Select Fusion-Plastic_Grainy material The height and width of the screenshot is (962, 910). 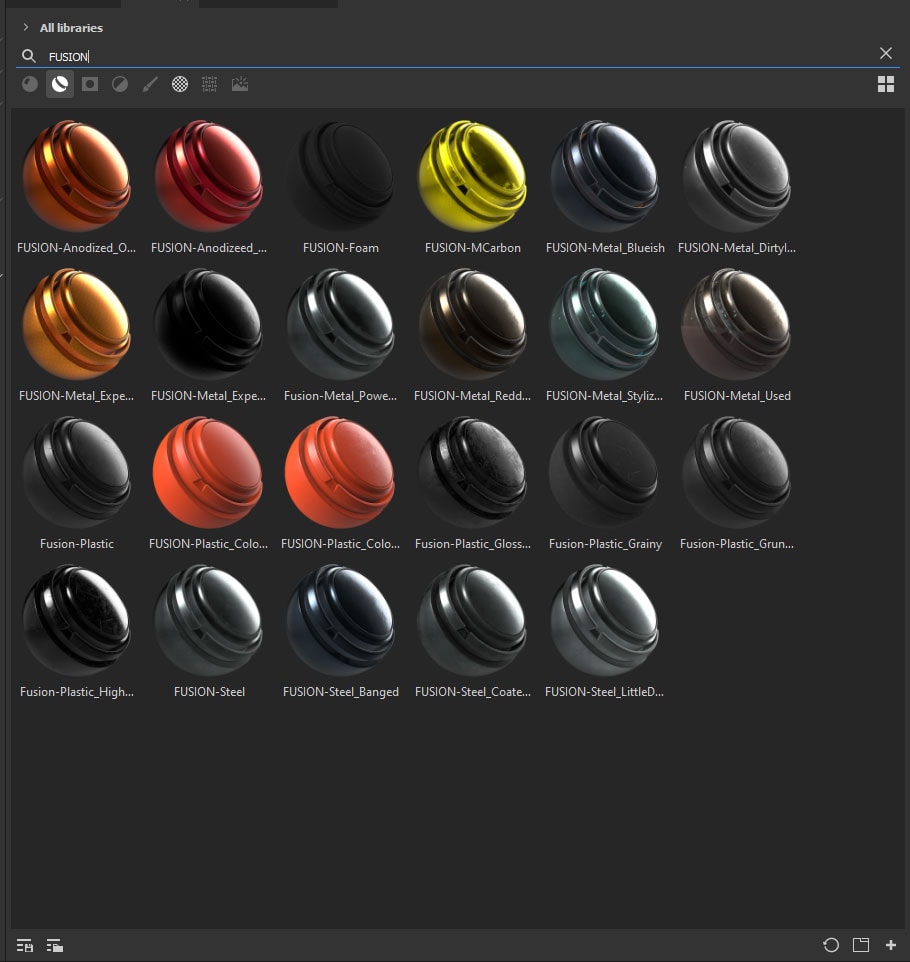(x=605, y=483)
